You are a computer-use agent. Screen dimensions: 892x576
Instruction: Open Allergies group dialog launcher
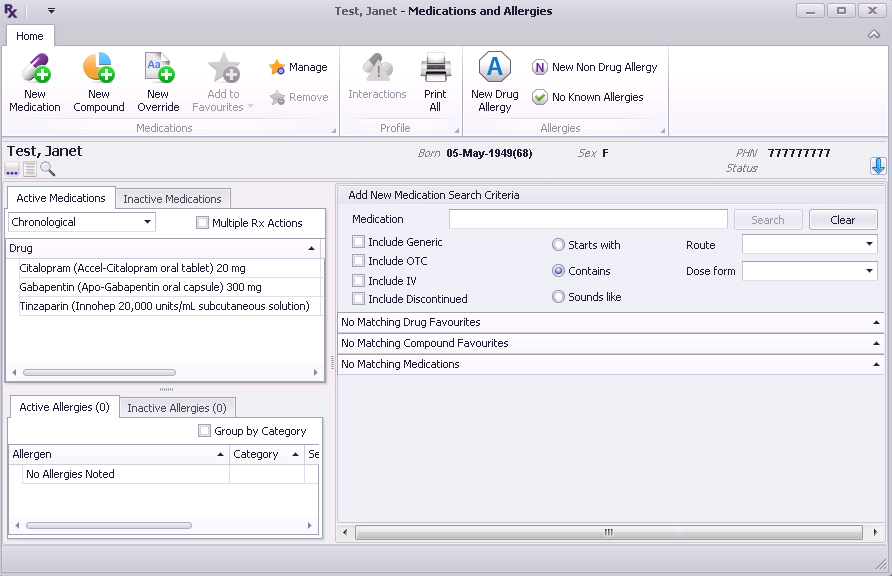click(x=663, y=131)
